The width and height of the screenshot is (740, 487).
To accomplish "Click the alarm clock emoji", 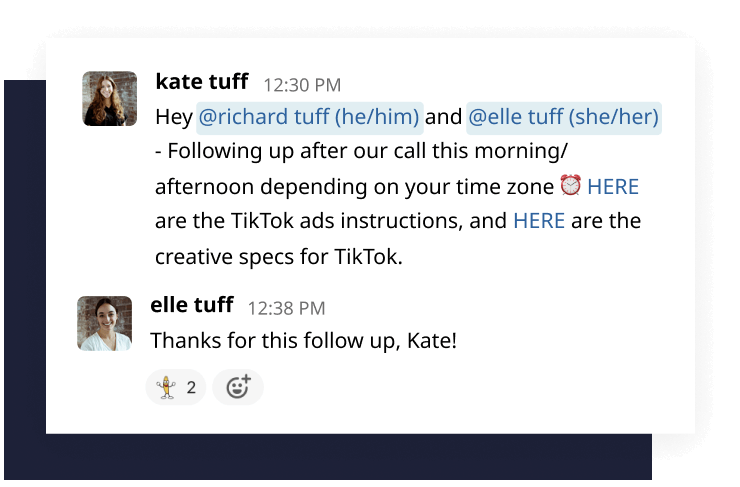I will pos(571,185).
